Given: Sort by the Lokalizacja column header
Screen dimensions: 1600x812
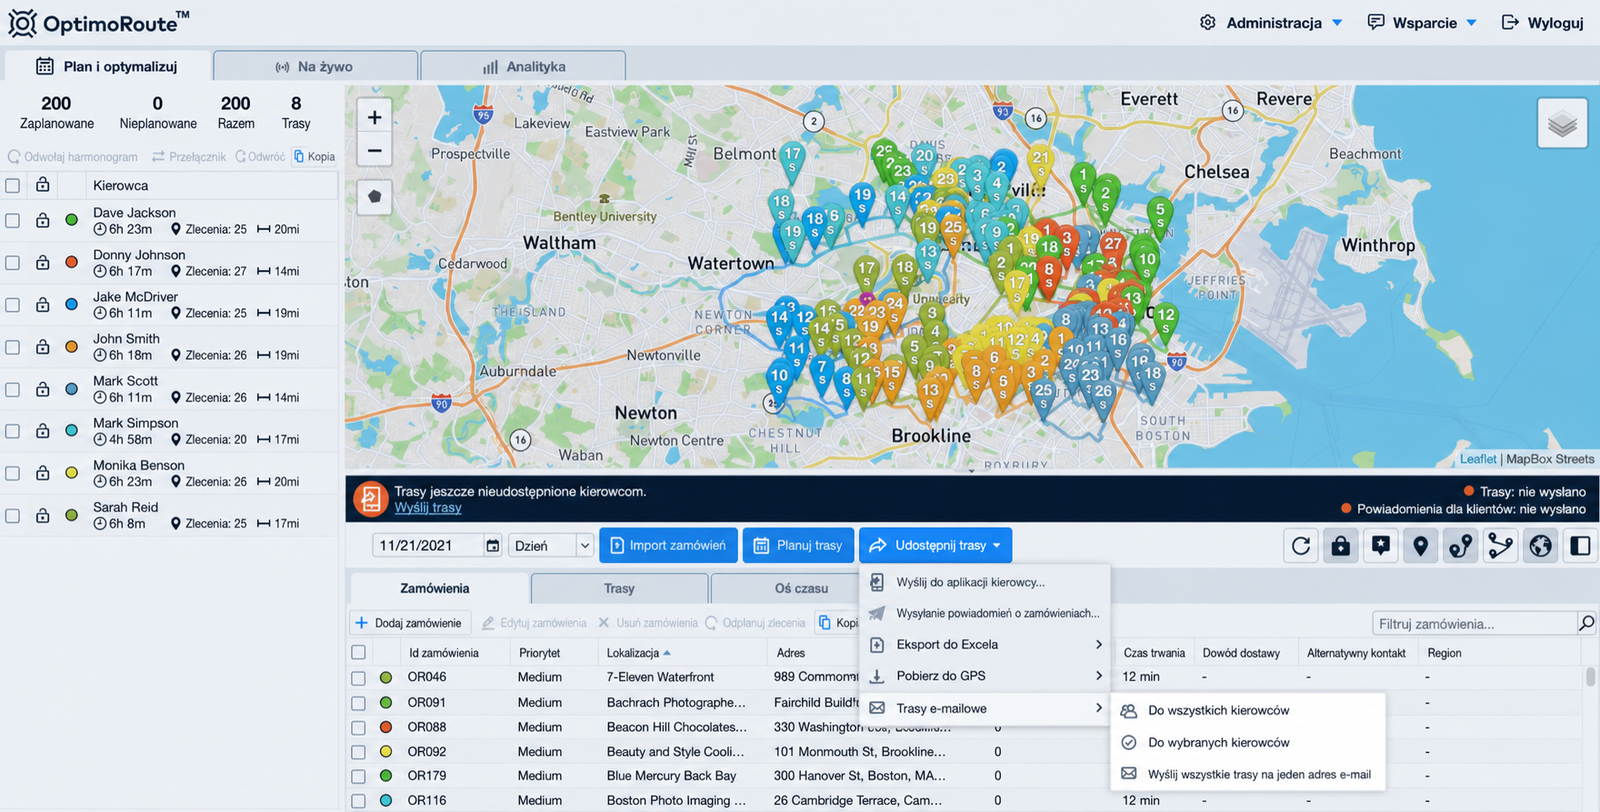Looking at the screenshot, I should coord(638,653).
